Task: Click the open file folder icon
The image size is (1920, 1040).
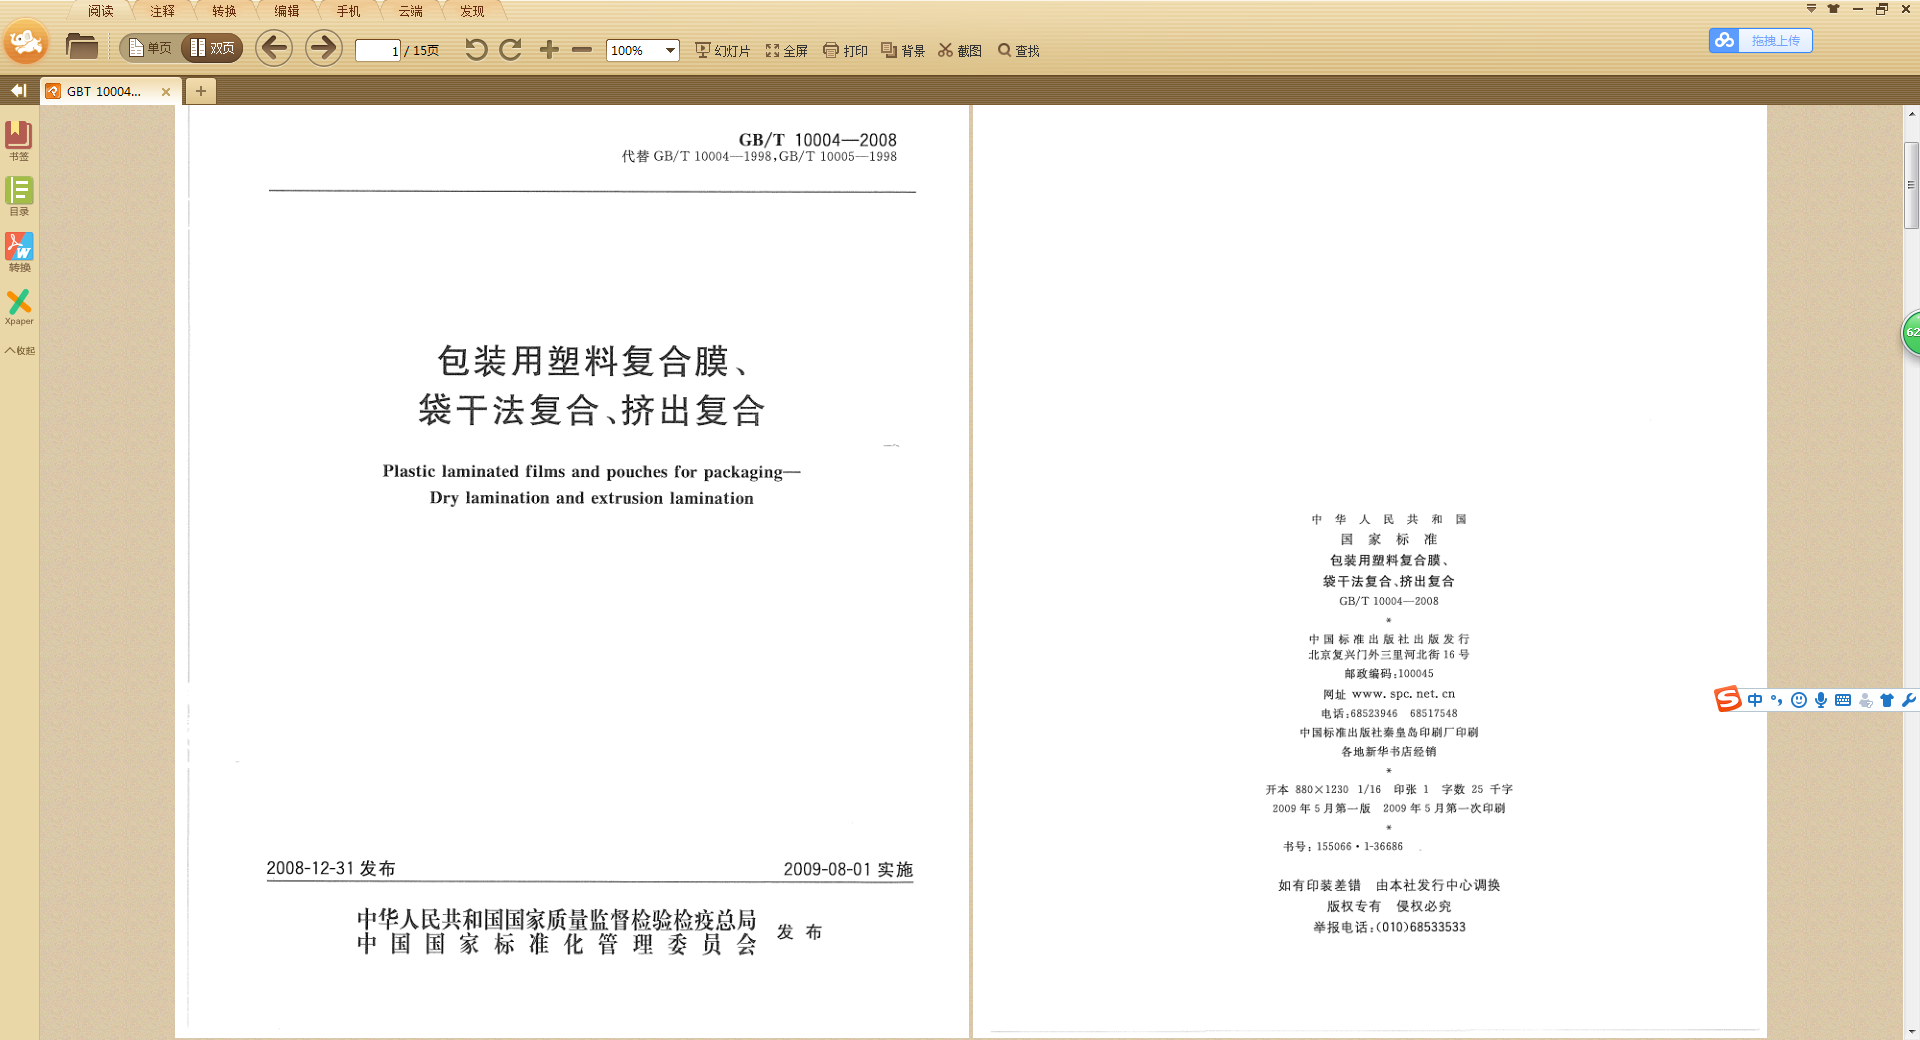Action: coord(81,47)
